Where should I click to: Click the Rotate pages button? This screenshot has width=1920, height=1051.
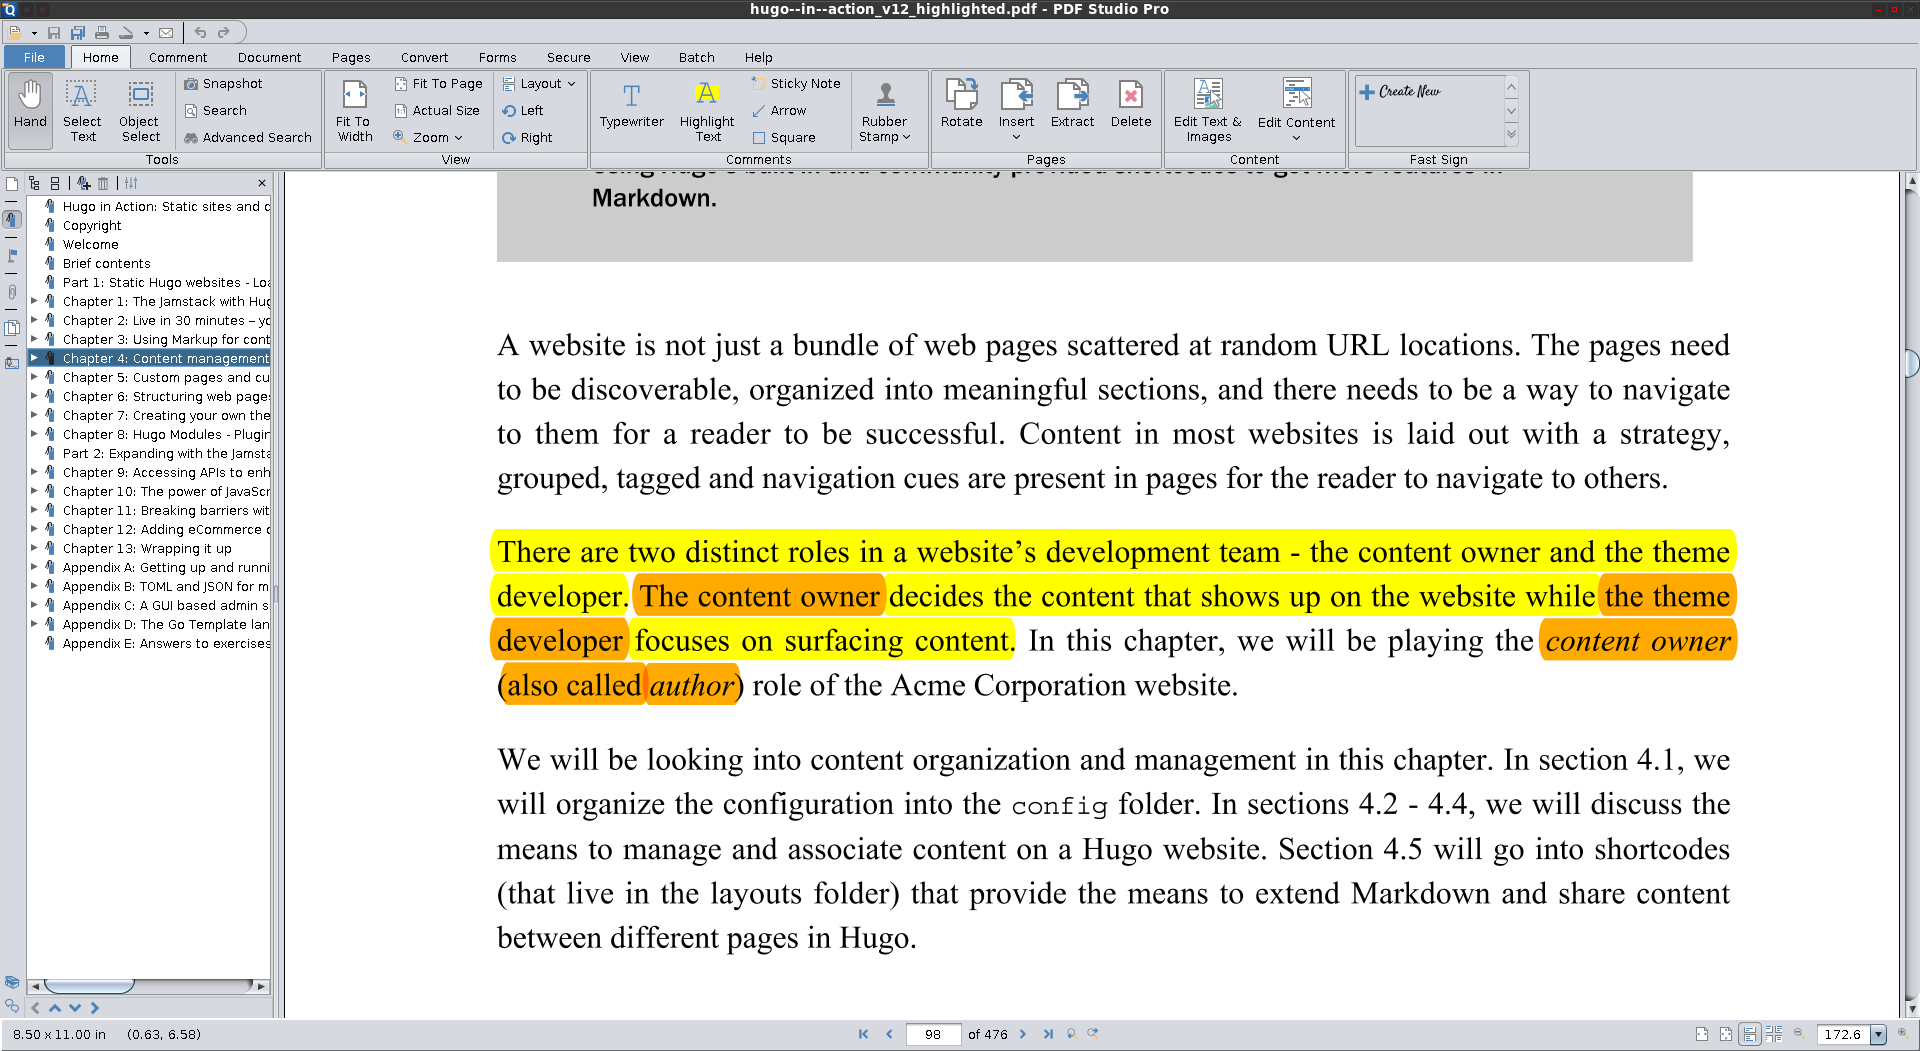pos(961,105)
